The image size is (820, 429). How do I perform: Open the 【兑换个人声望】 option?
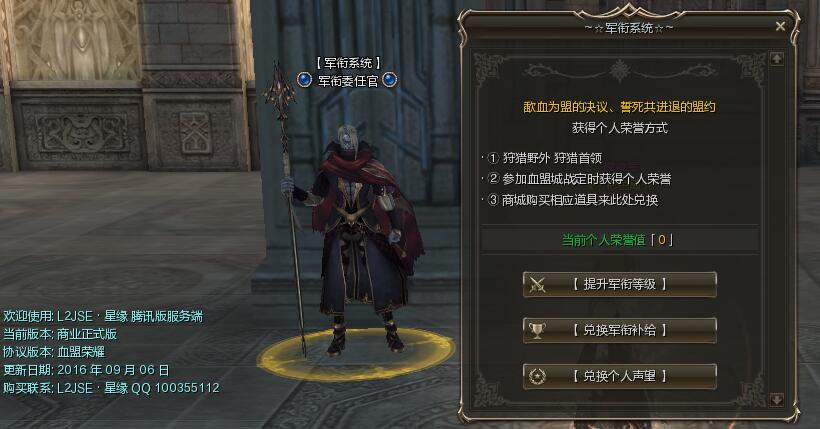[620, 376]
